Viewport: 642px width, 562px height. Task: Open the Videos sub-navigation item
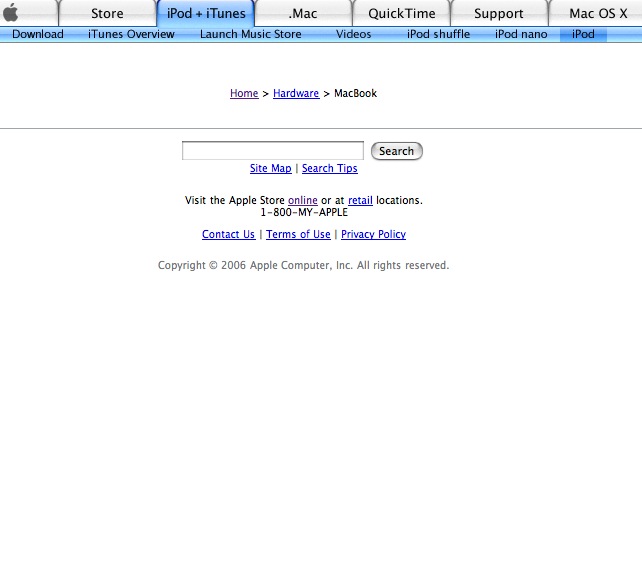pyautogui.click(x=353, y=34)
